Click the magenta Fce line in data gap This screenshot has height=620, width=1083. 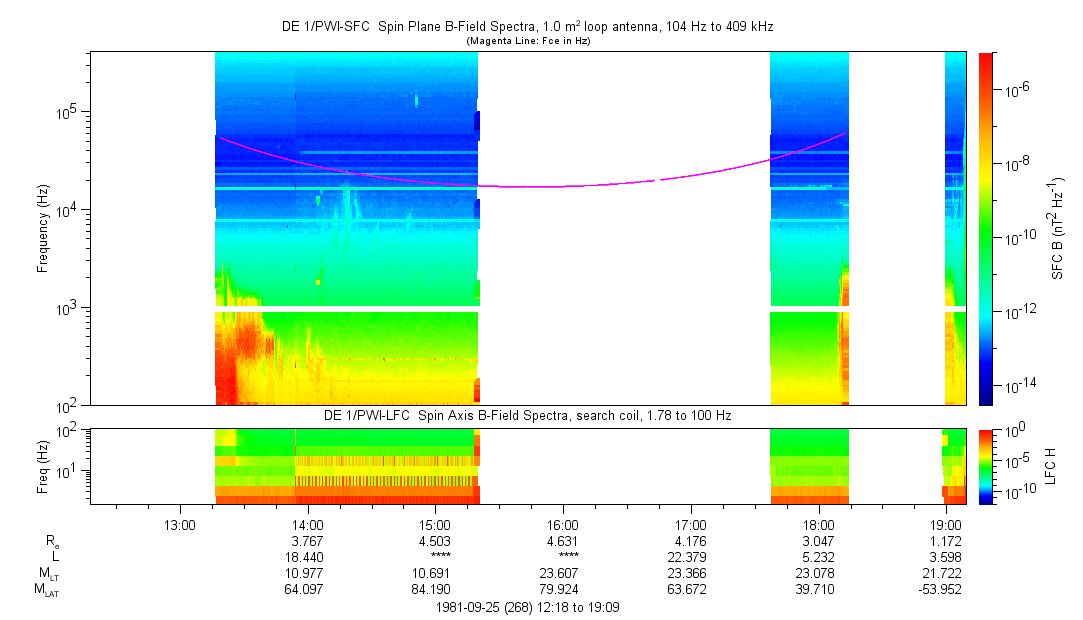coord(600,184)
